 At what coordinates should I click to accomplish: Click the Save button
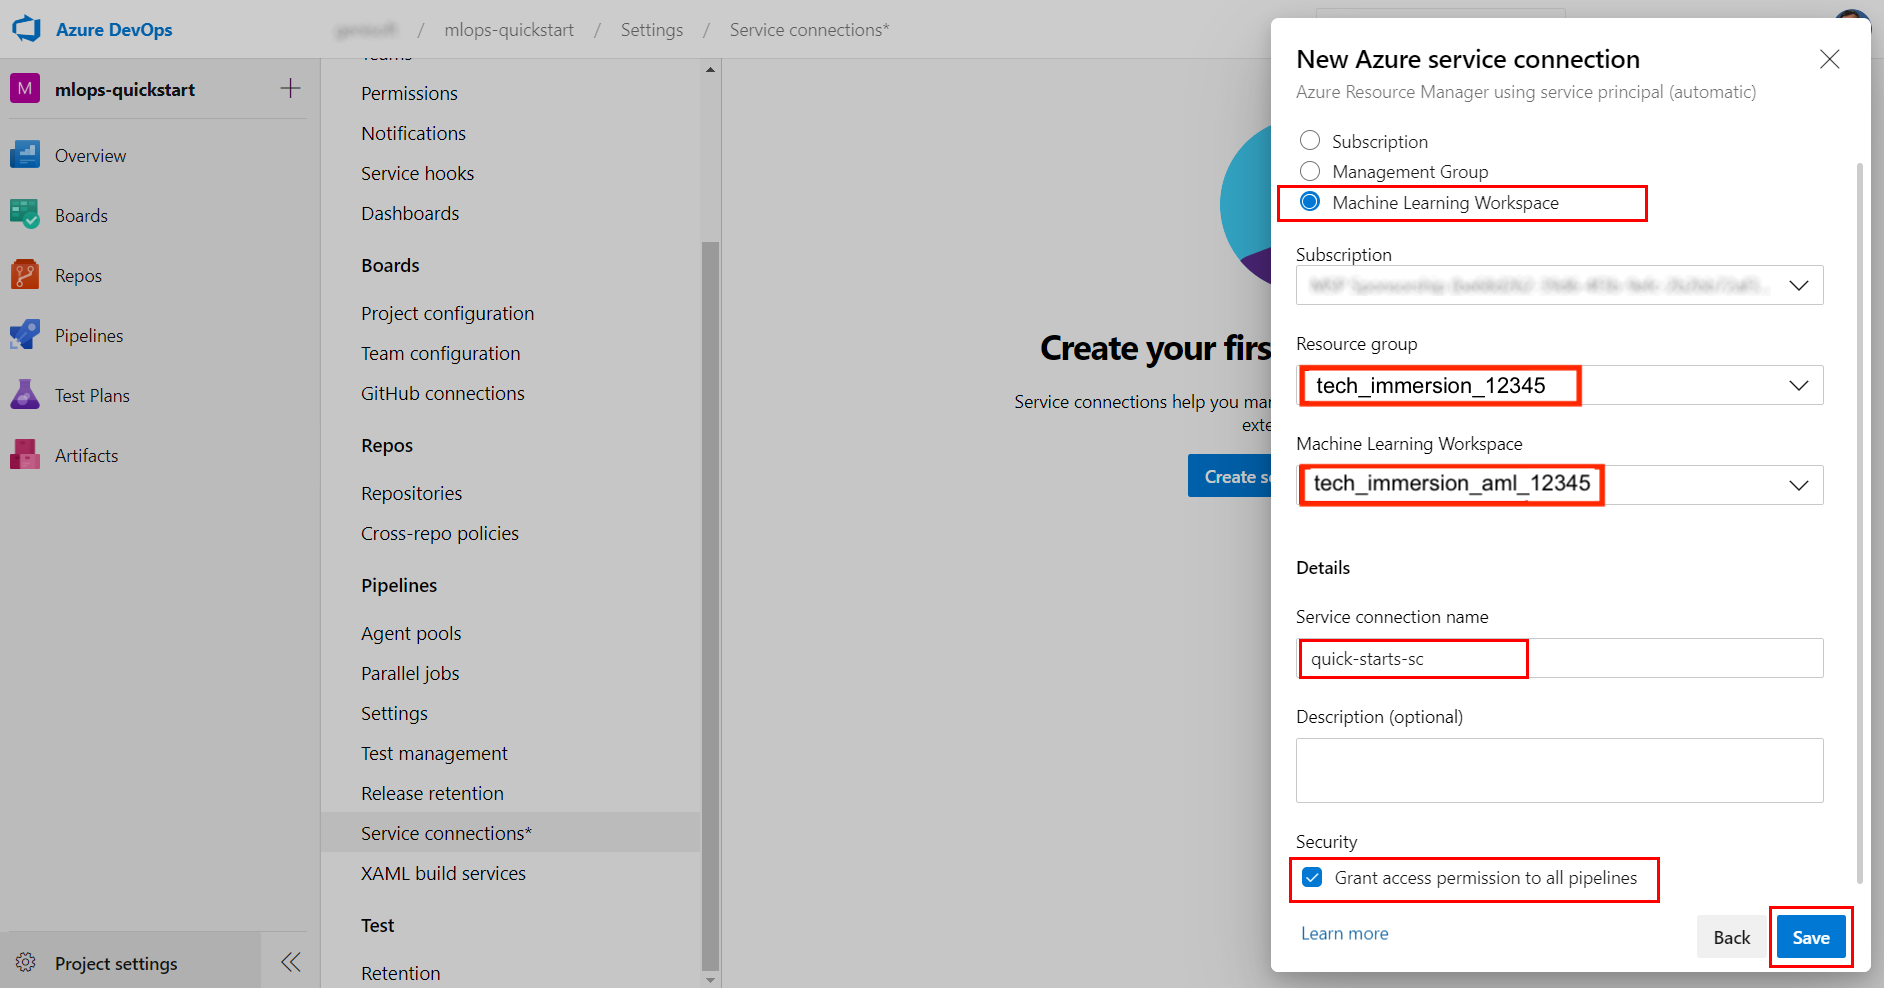click(1811, 937)
